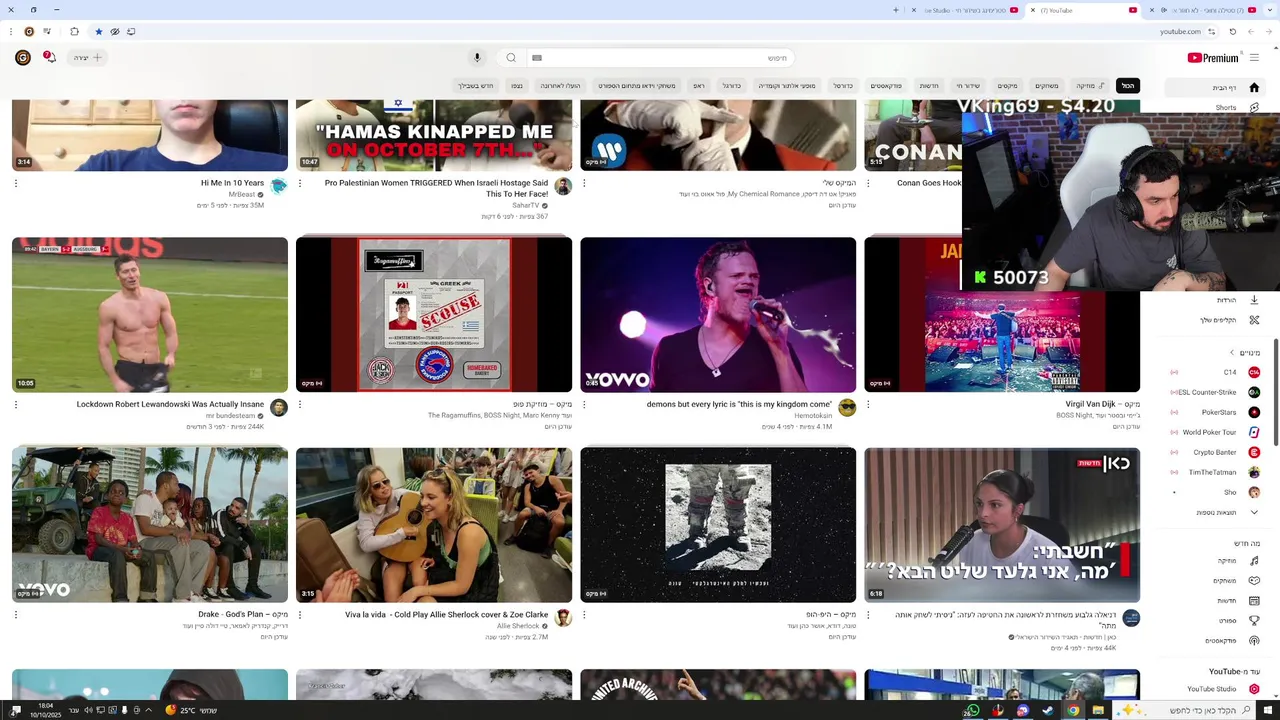Image resolution: width=1280 pixels, height=720 pixels.
Task: Open Steam from the taskbar
Action: tap(1048, 710)
